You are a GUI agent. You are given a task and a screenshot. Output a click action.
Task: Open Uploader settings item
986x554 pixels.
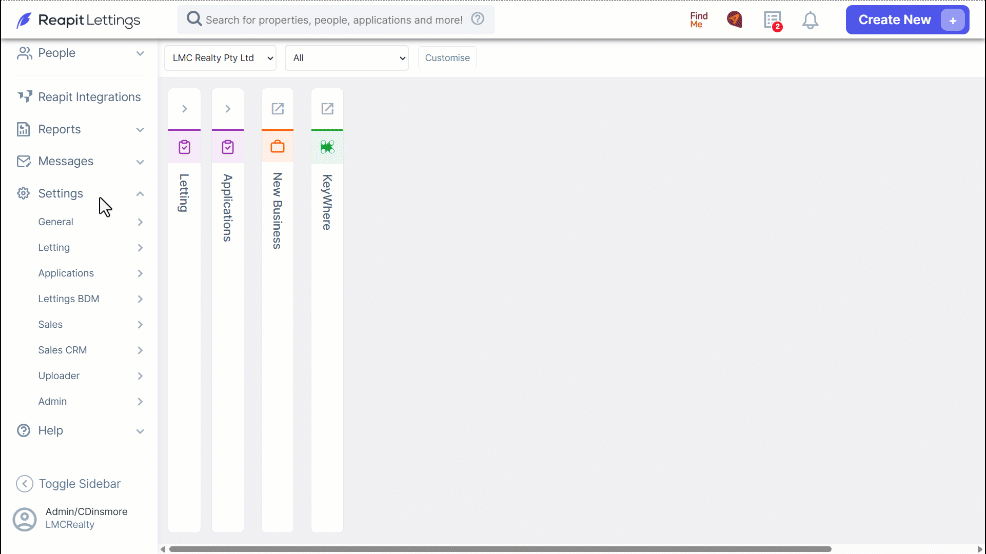pyautogui.click(x=58, y=375)
